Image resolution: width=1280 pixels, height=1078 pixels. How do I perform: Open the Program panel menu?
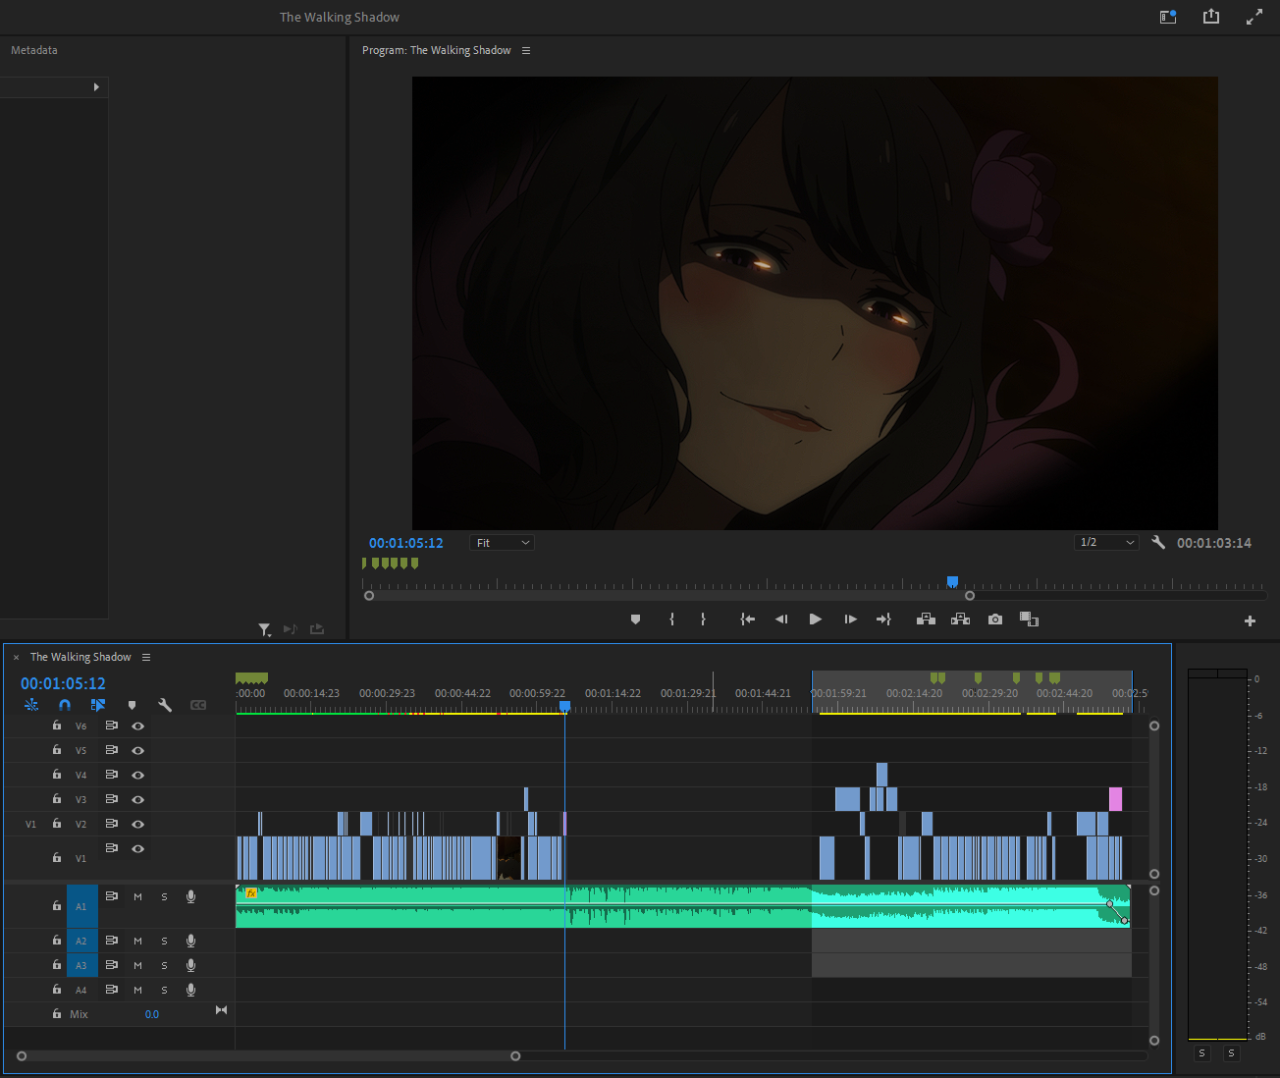click(526, 50)
